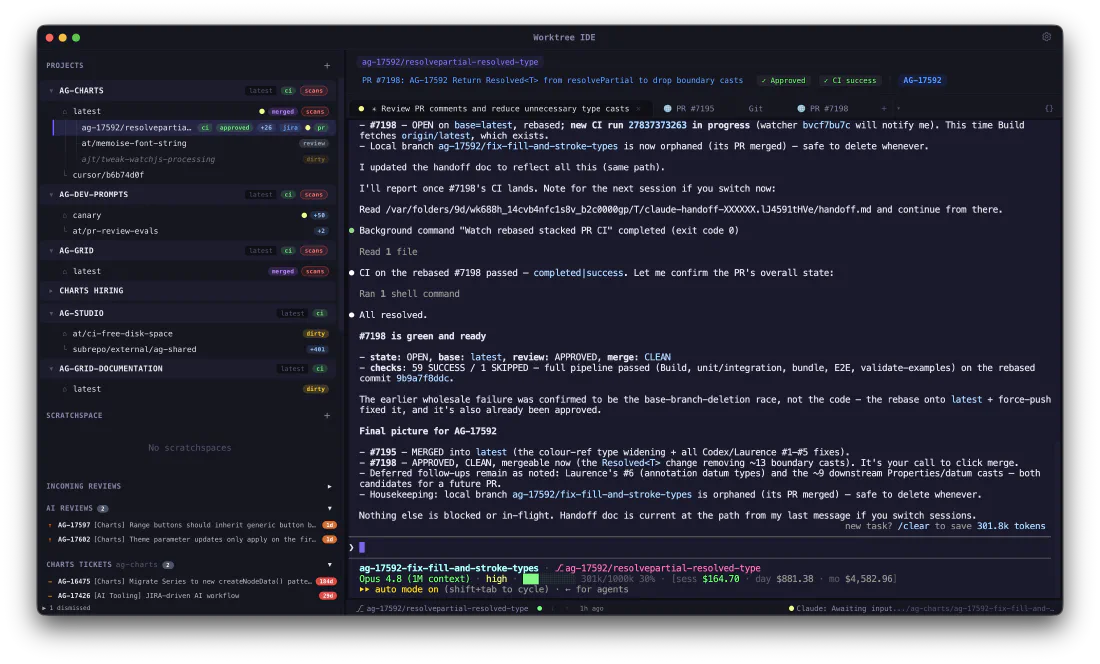Open the settings gear in the title bar
Image resolution: width=1100 pixels, height=664 pixels.
(x=1046, y=37)
